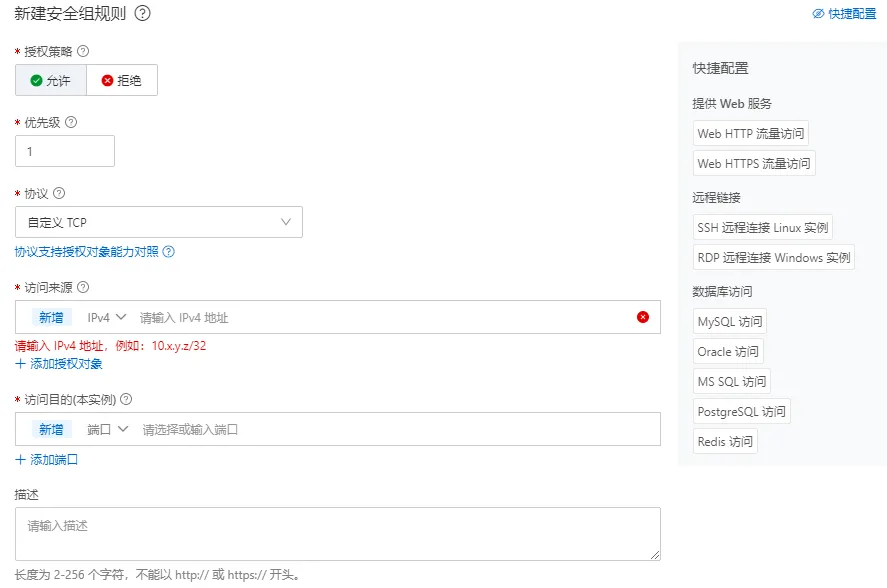
Task: Click the 优先级 help question mark icon
Action: click(70, 120)
